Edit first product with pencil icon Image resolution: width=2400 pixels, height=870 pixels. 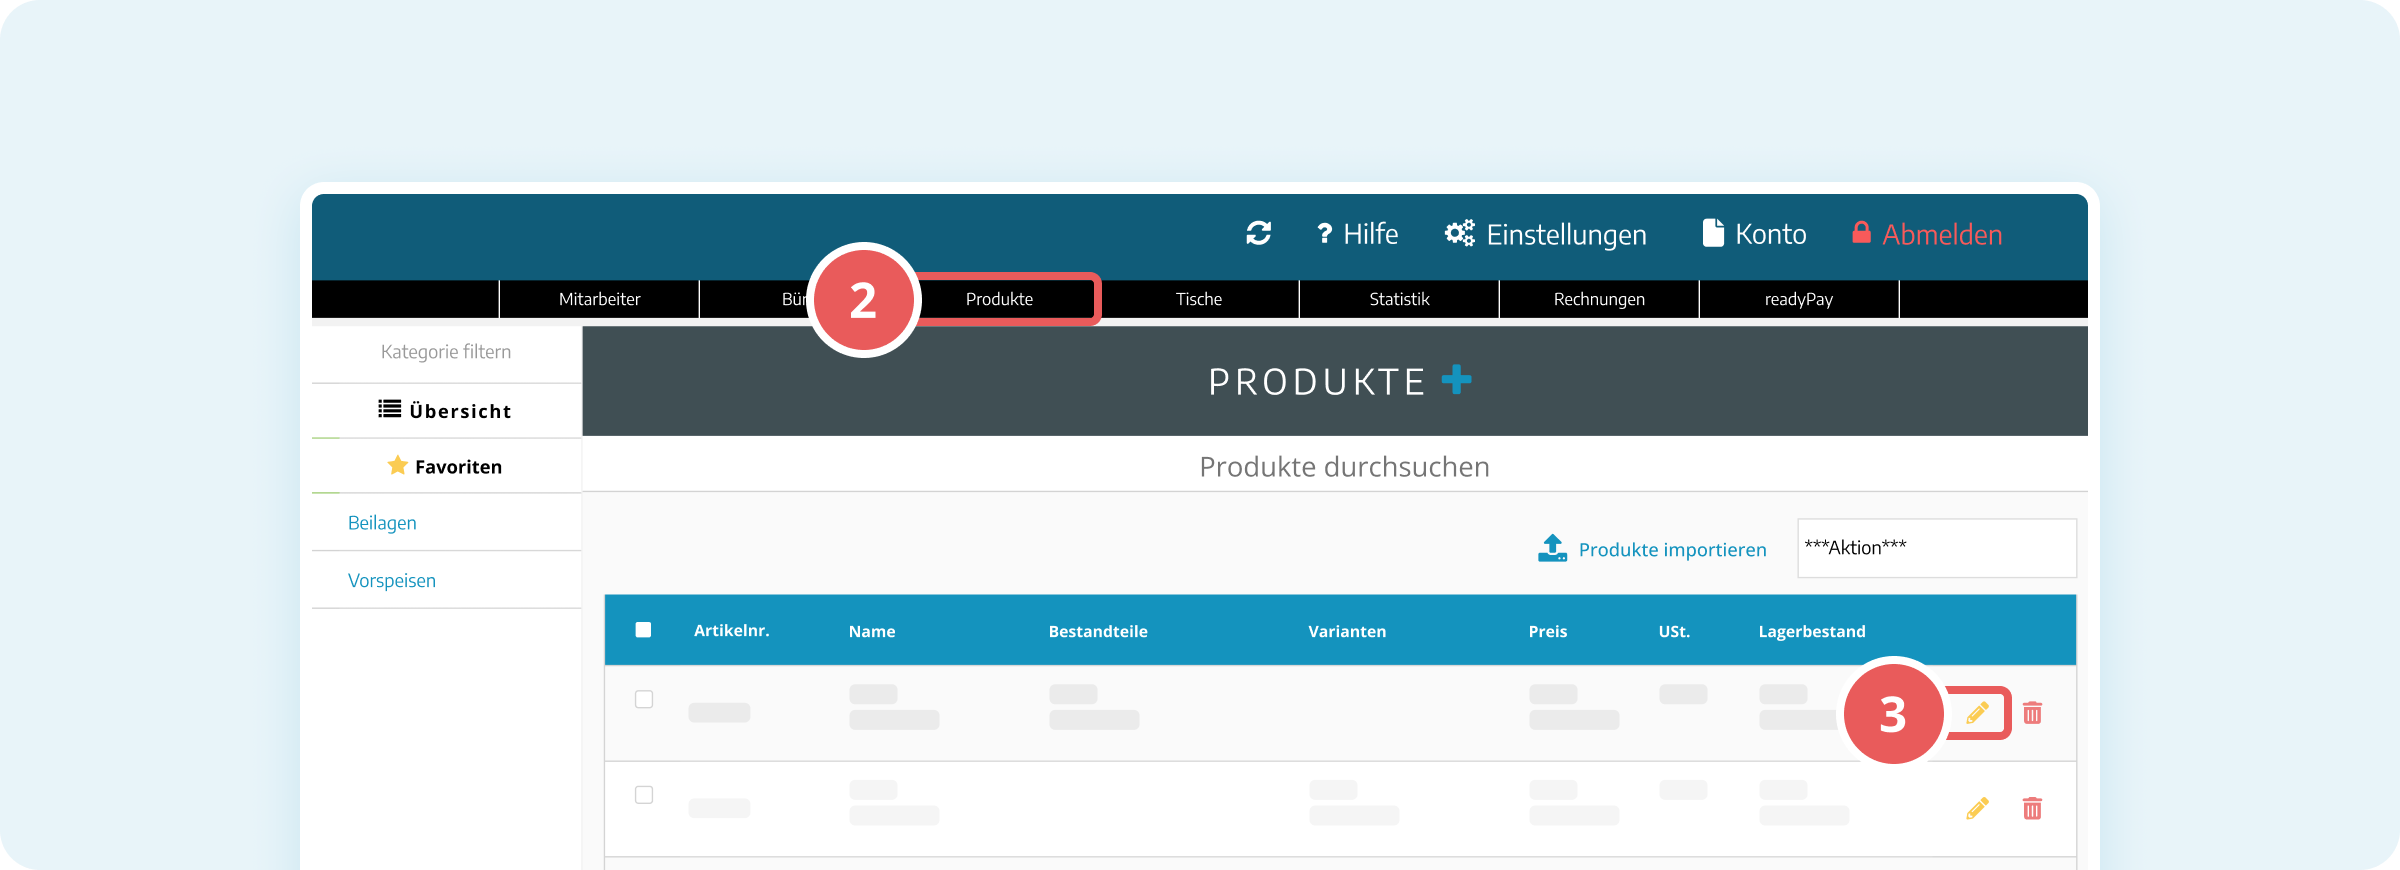point(1977,713)
